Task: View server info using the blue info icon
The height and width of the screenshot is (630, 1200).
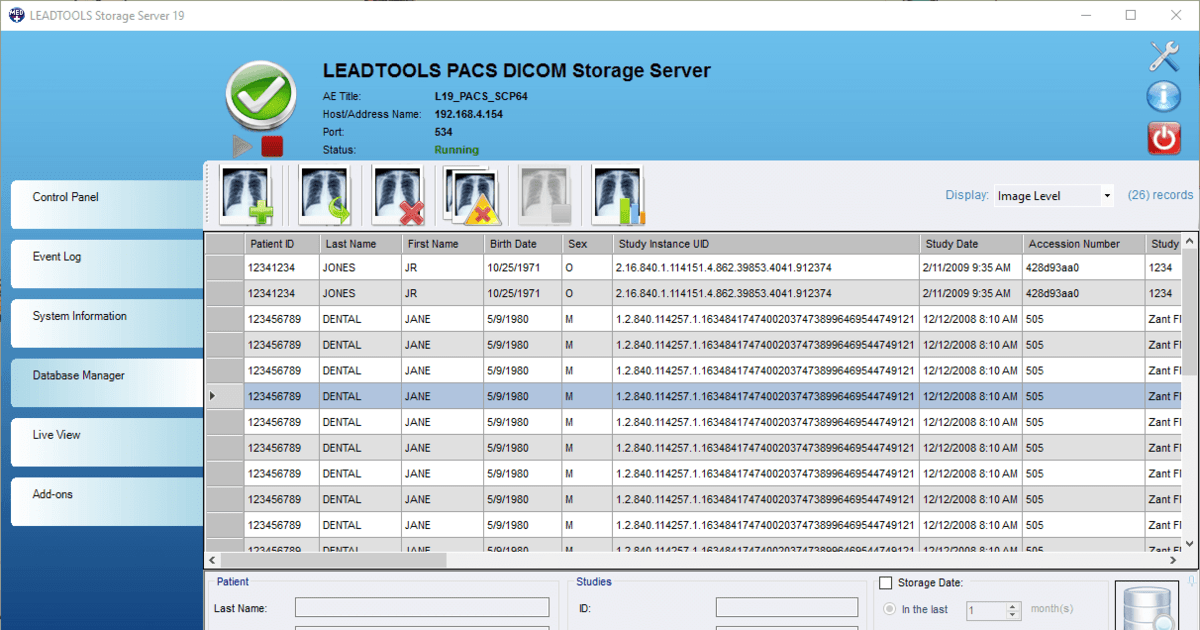Action: click(1163, 97)
